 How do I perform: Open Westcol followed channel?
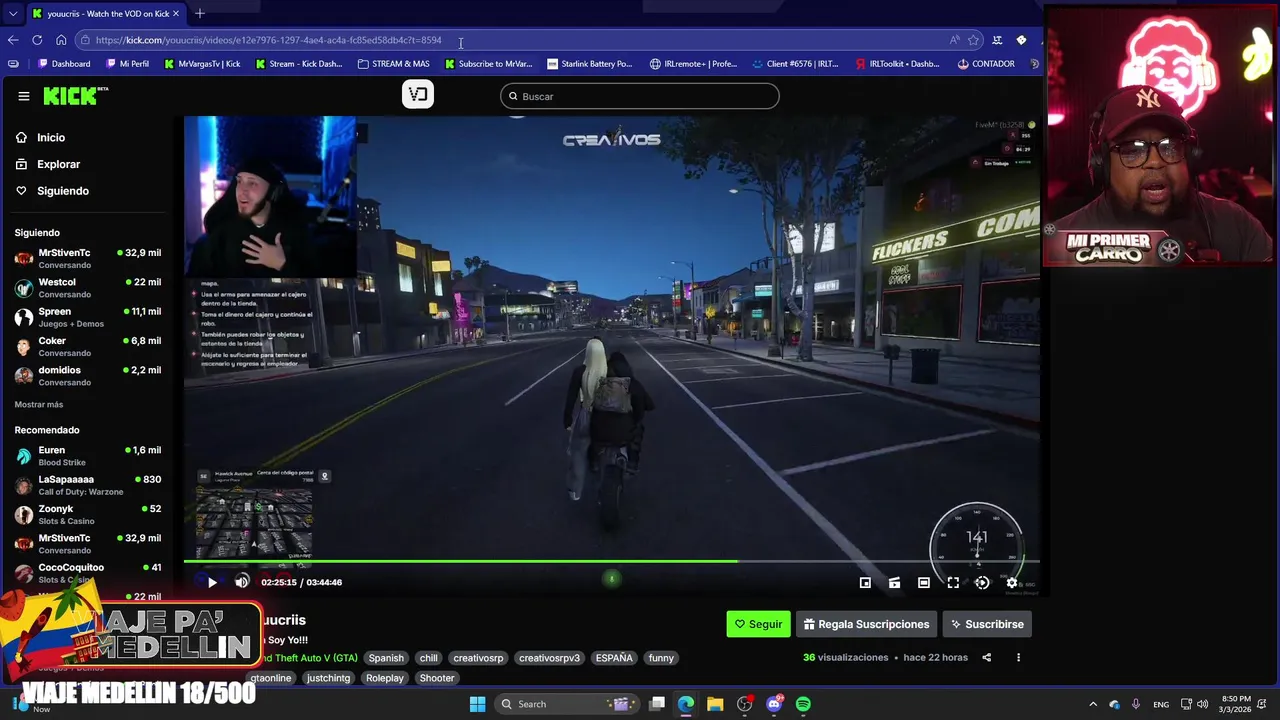click(x=88, y=288)
